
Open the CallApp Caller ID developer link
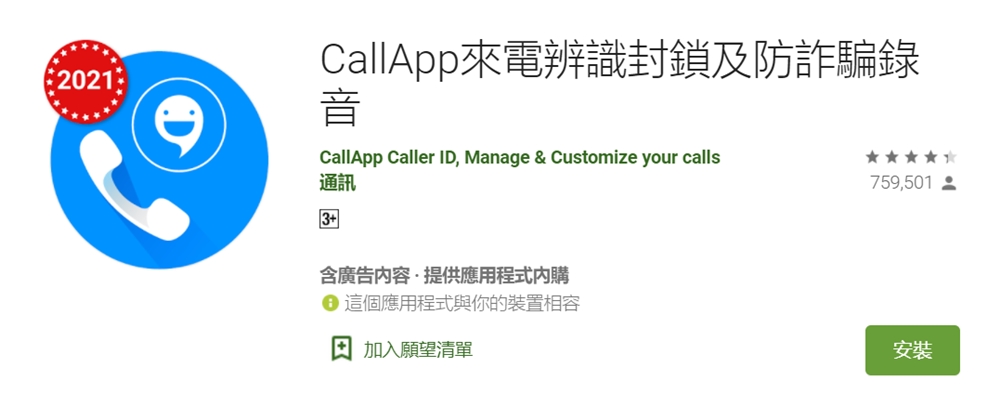coord(519,157)
